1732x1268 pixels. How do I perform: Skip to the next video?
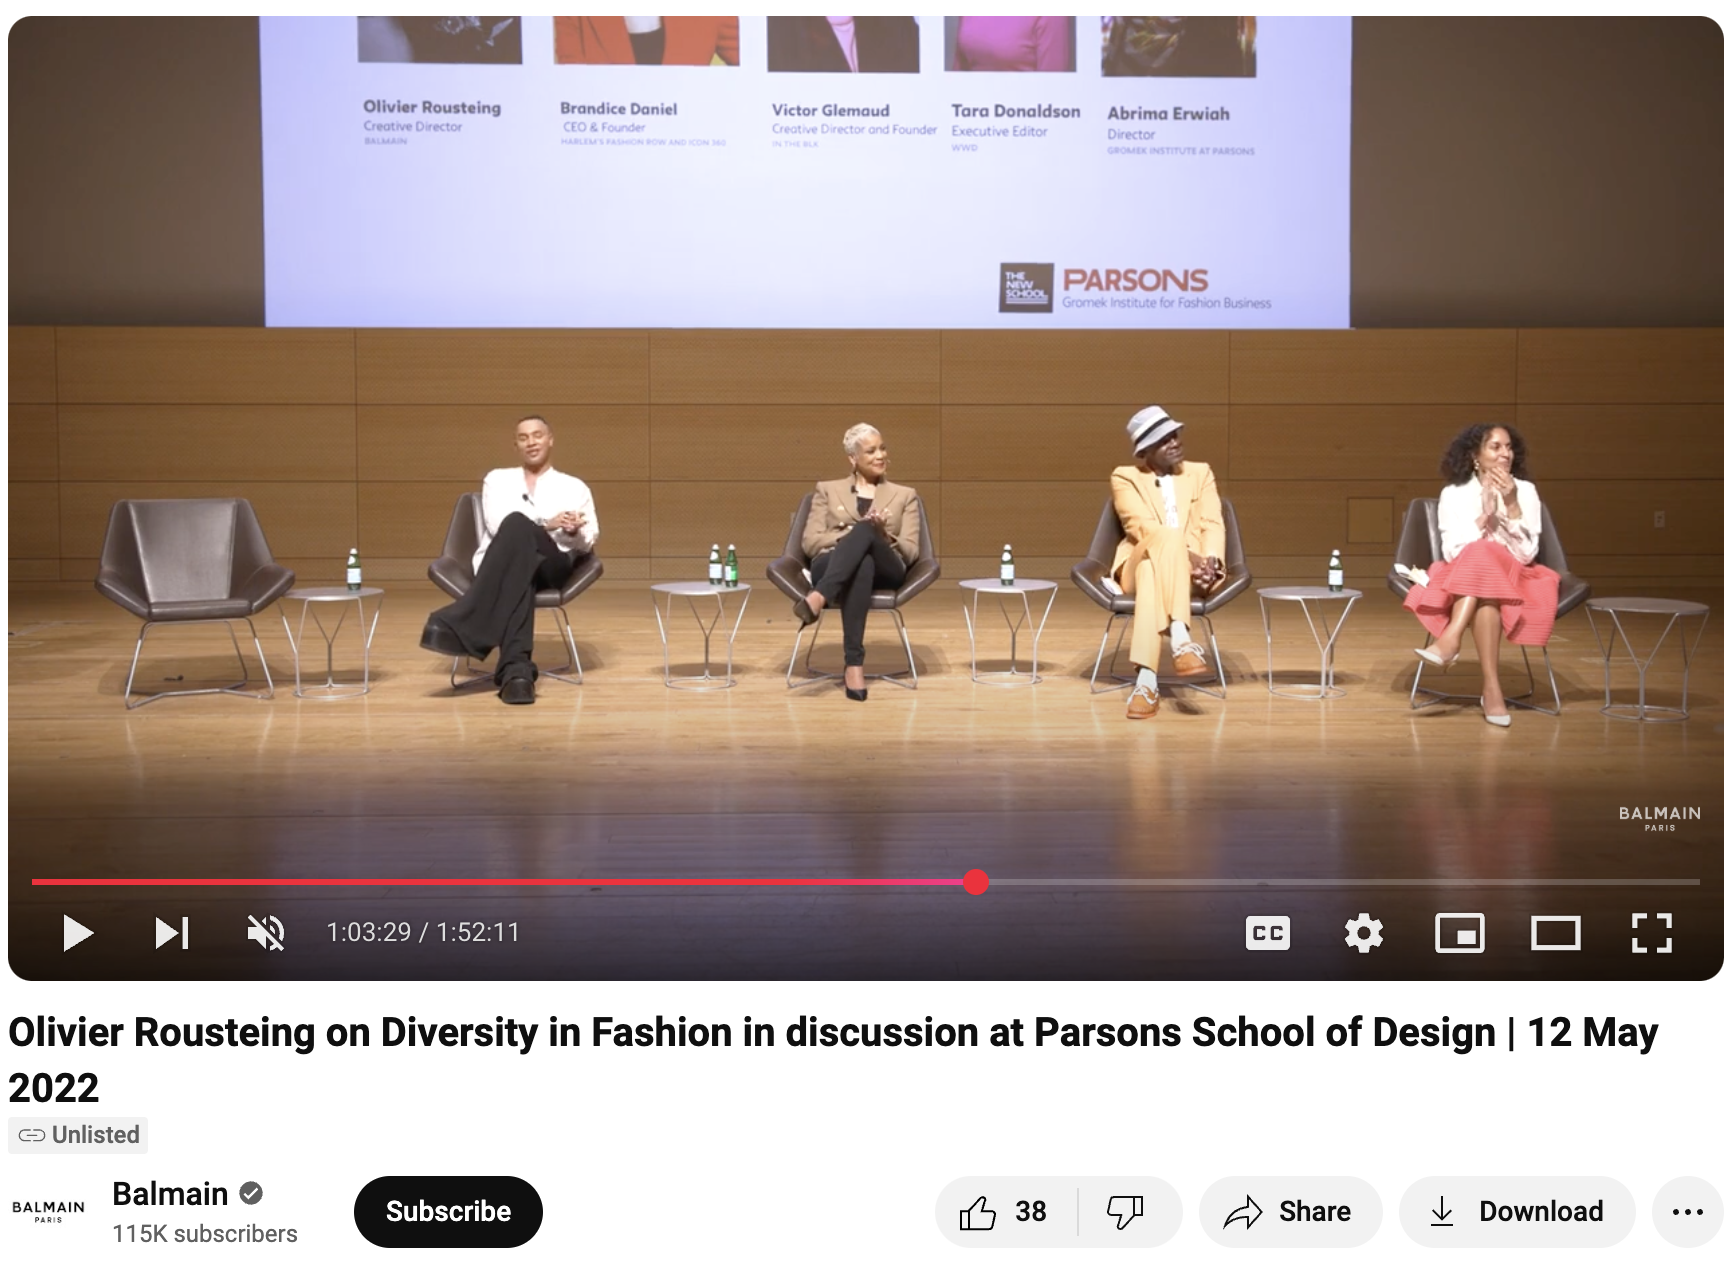(x=172, y=933)
